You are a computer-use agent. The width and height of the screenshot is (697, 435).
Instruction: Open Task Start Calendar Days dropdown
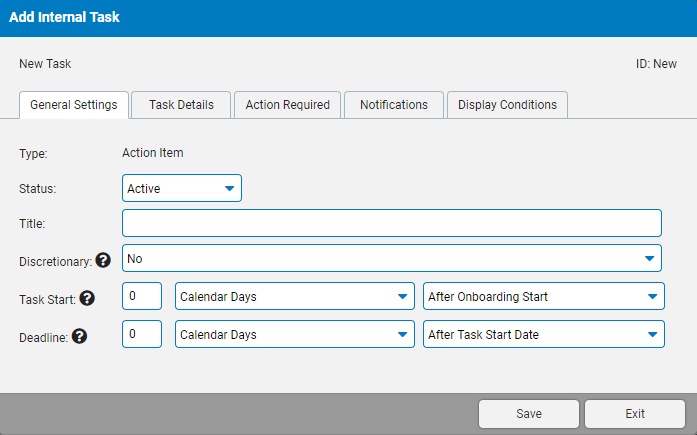tap(295, 296)
